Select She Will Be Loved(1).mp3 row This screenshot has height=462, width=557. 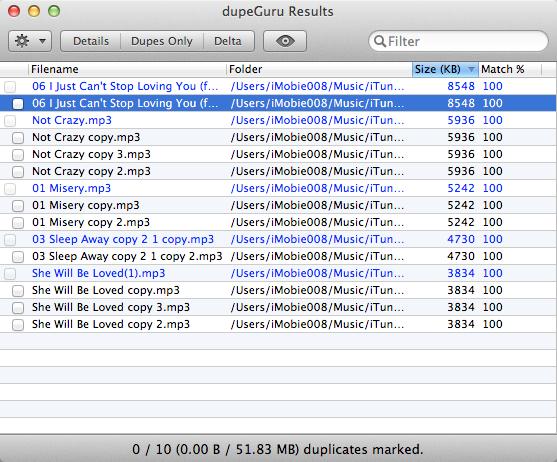(278, 273)
